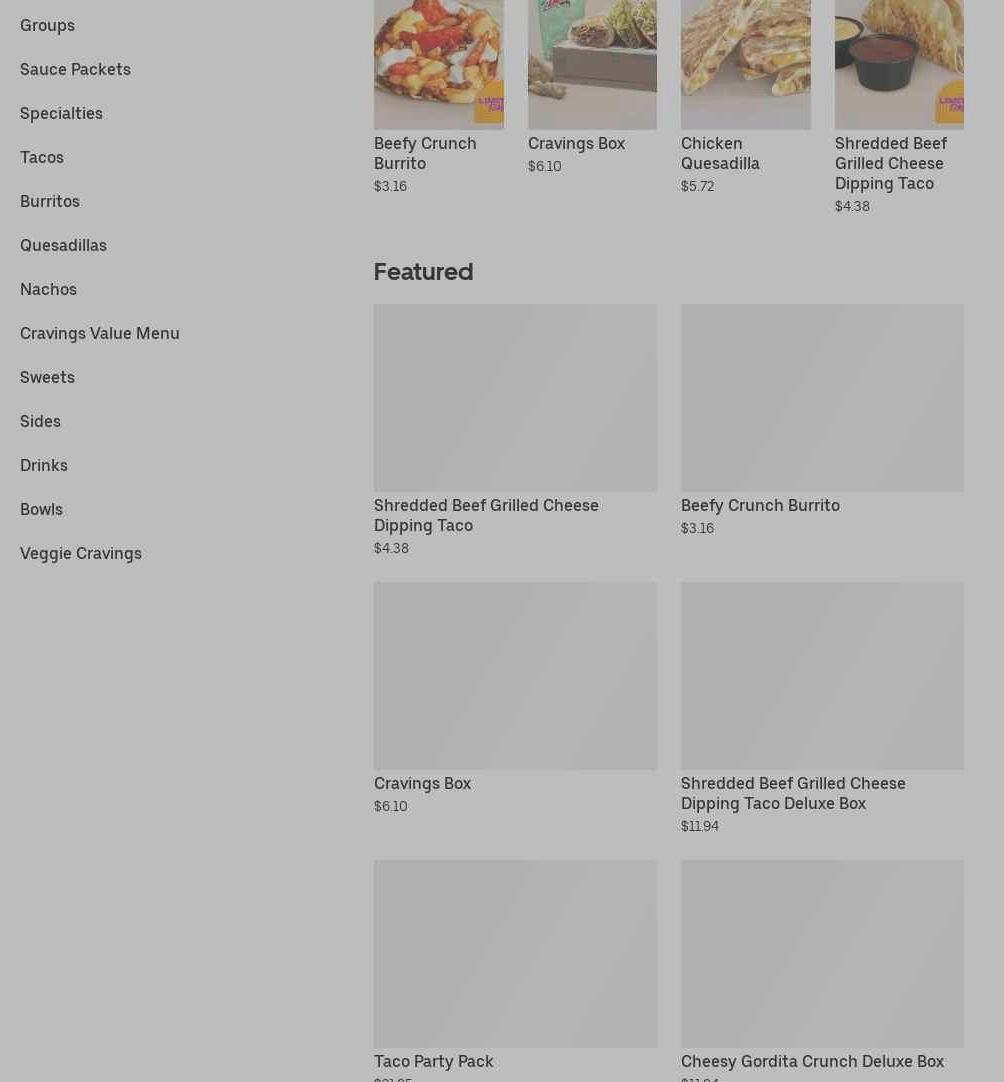
Task: Open the Dipping Taco Deluxe Box item
Action: pyautogui.click(x=823, y=708)
